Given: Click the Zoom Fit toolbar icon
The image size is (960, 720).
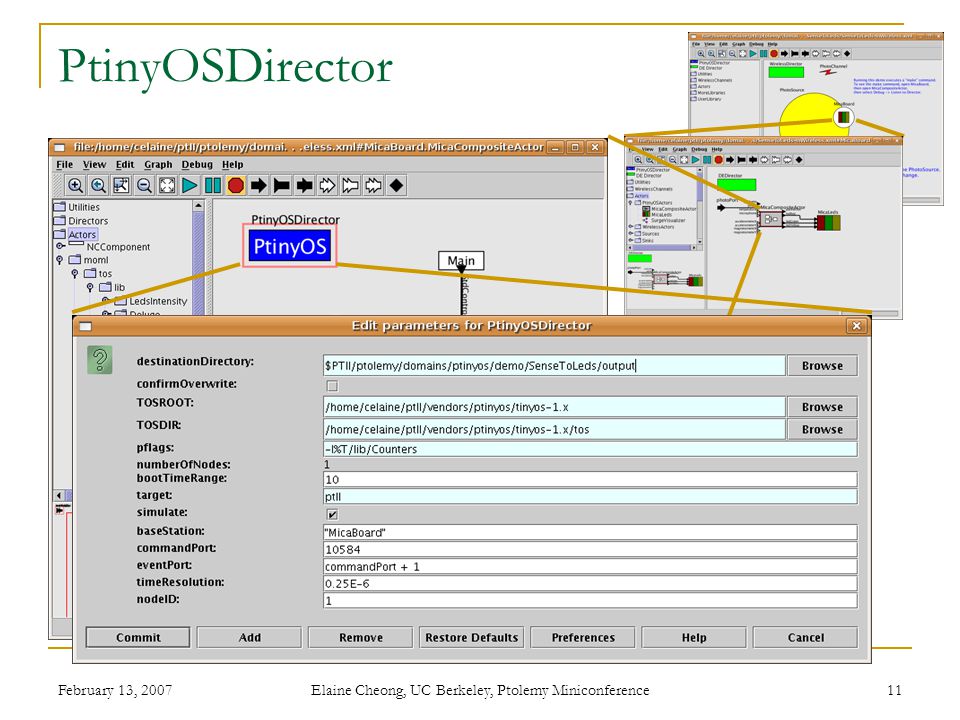Looking at the screenshot, I should 121,186.
